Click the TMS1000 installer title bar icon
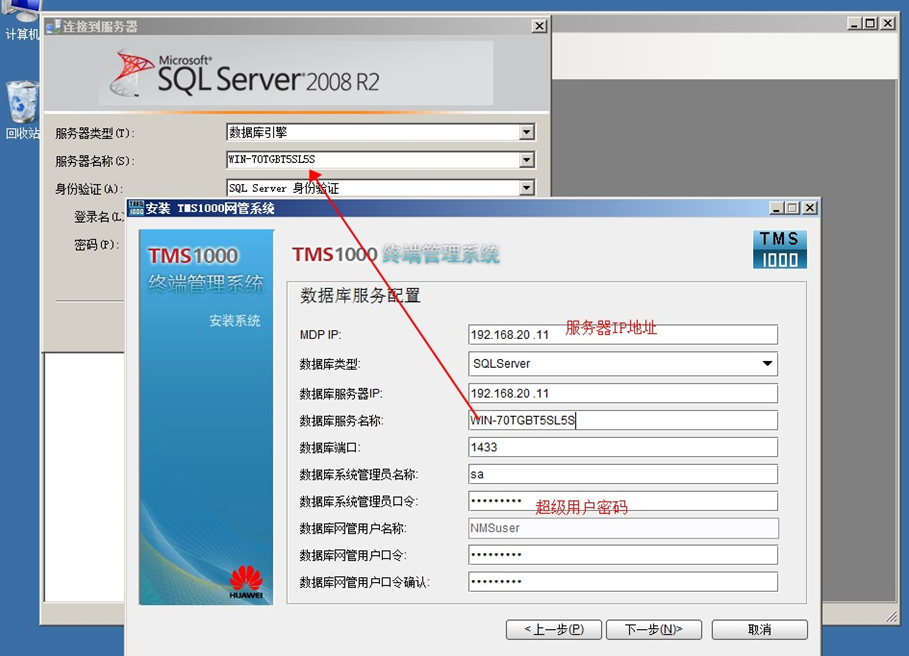909x656 pixels. [x=136, y=208]
